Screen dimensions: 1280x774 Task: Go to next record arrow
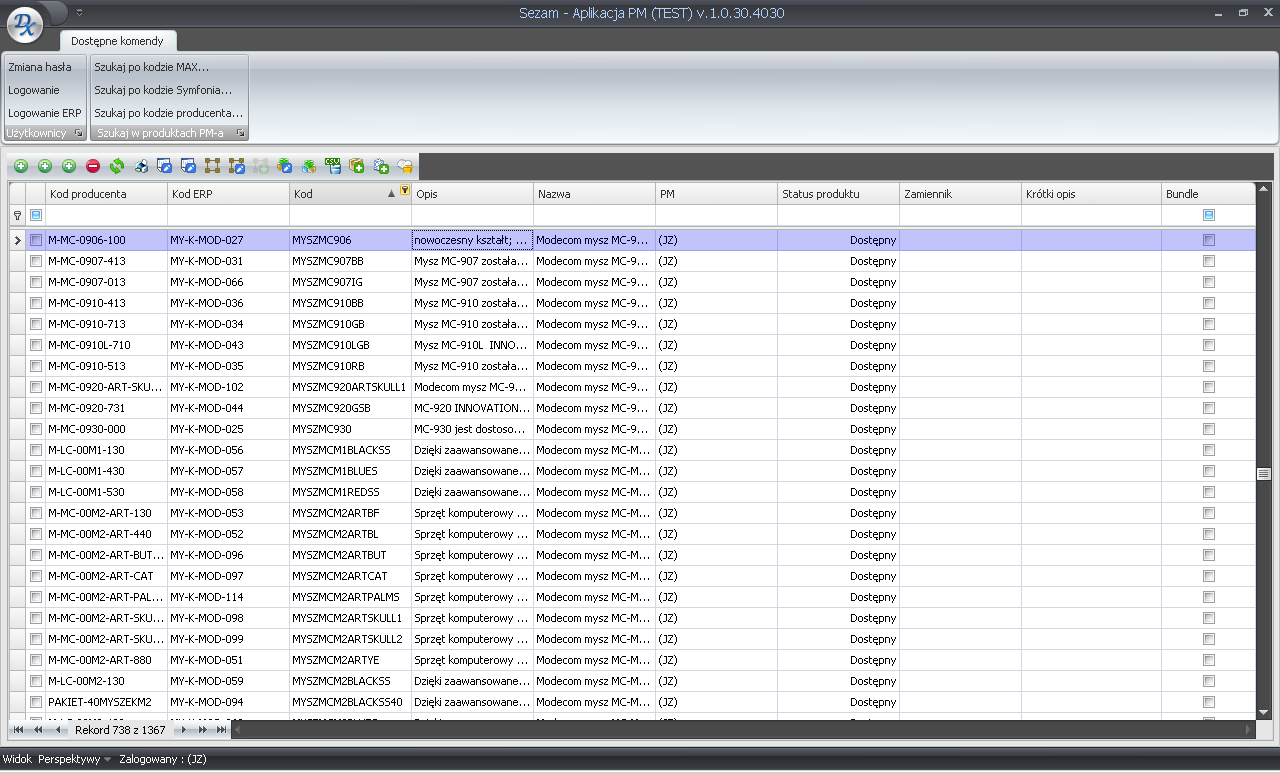(183, 730)
